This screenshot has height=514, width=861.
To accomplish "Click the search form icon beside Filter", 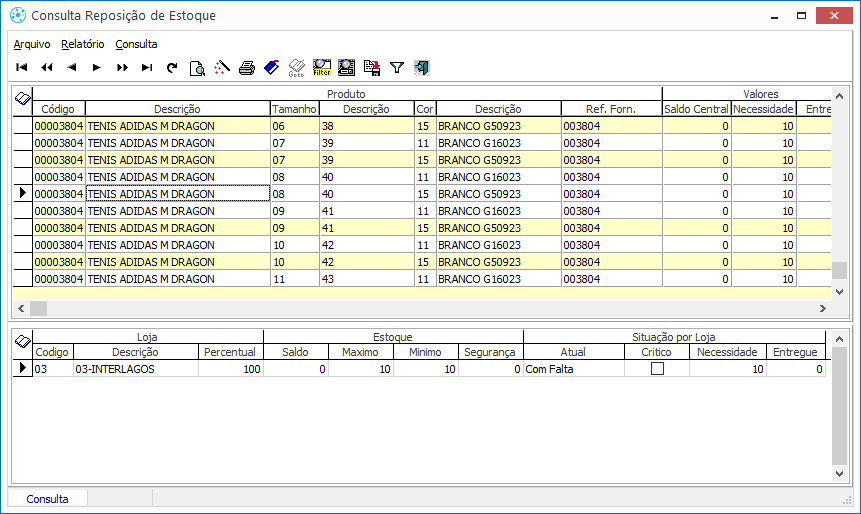I will [x=346, y=68].
